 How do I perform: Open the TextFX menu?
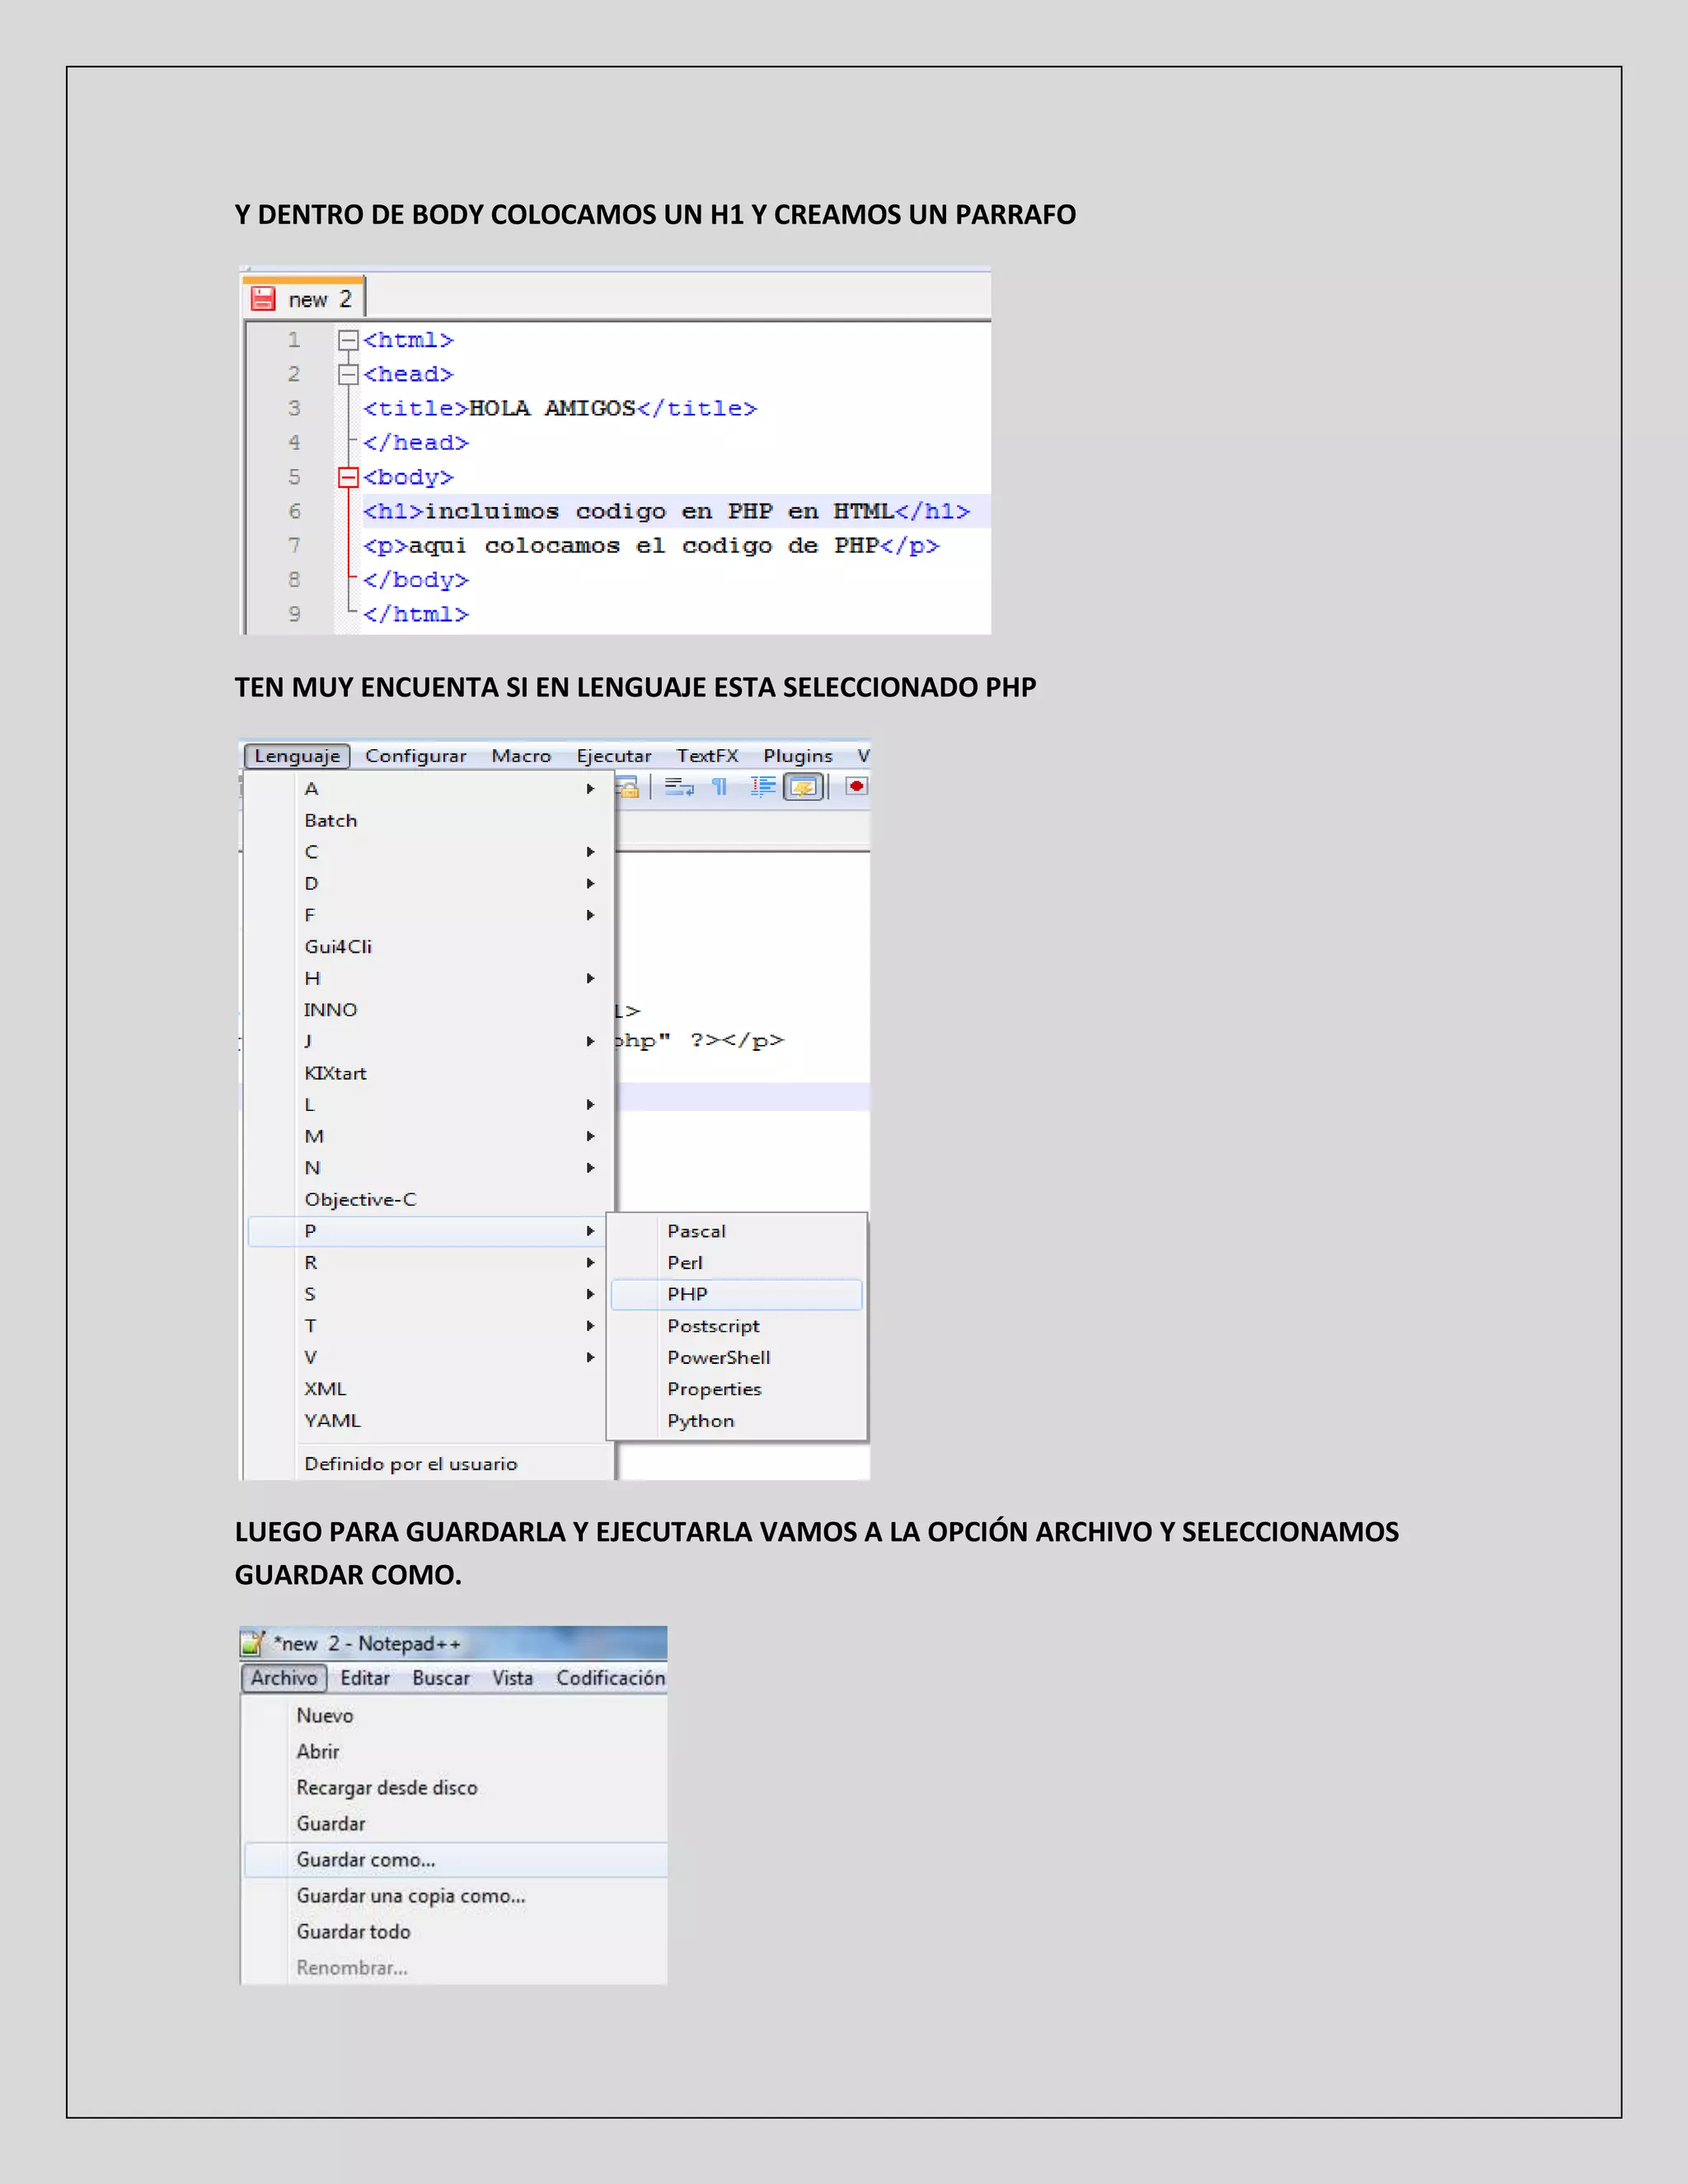coord(707,756)
